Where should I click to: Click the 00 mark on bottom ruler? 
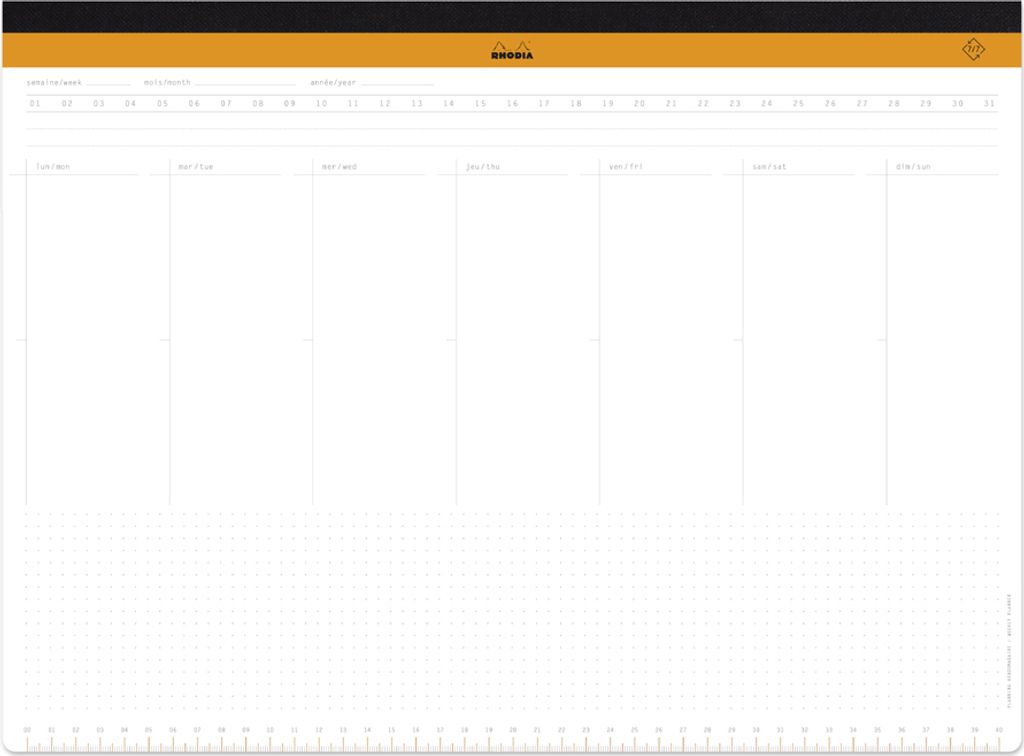click(x=27, y=730)
